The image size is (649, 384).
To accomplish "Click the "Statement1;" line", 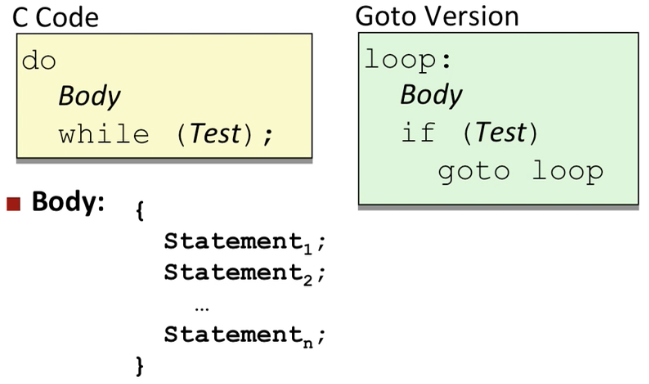I will [245, 242].
